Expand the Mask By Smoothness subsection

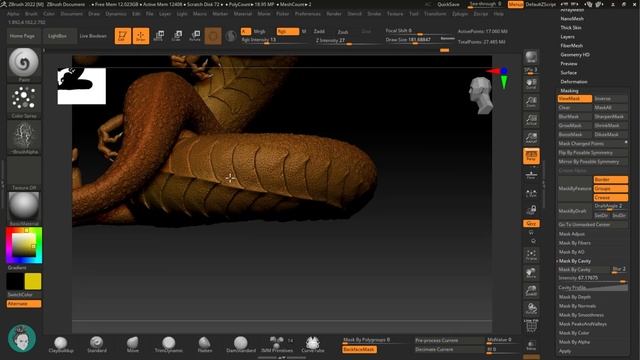click(x=581, y=315)
